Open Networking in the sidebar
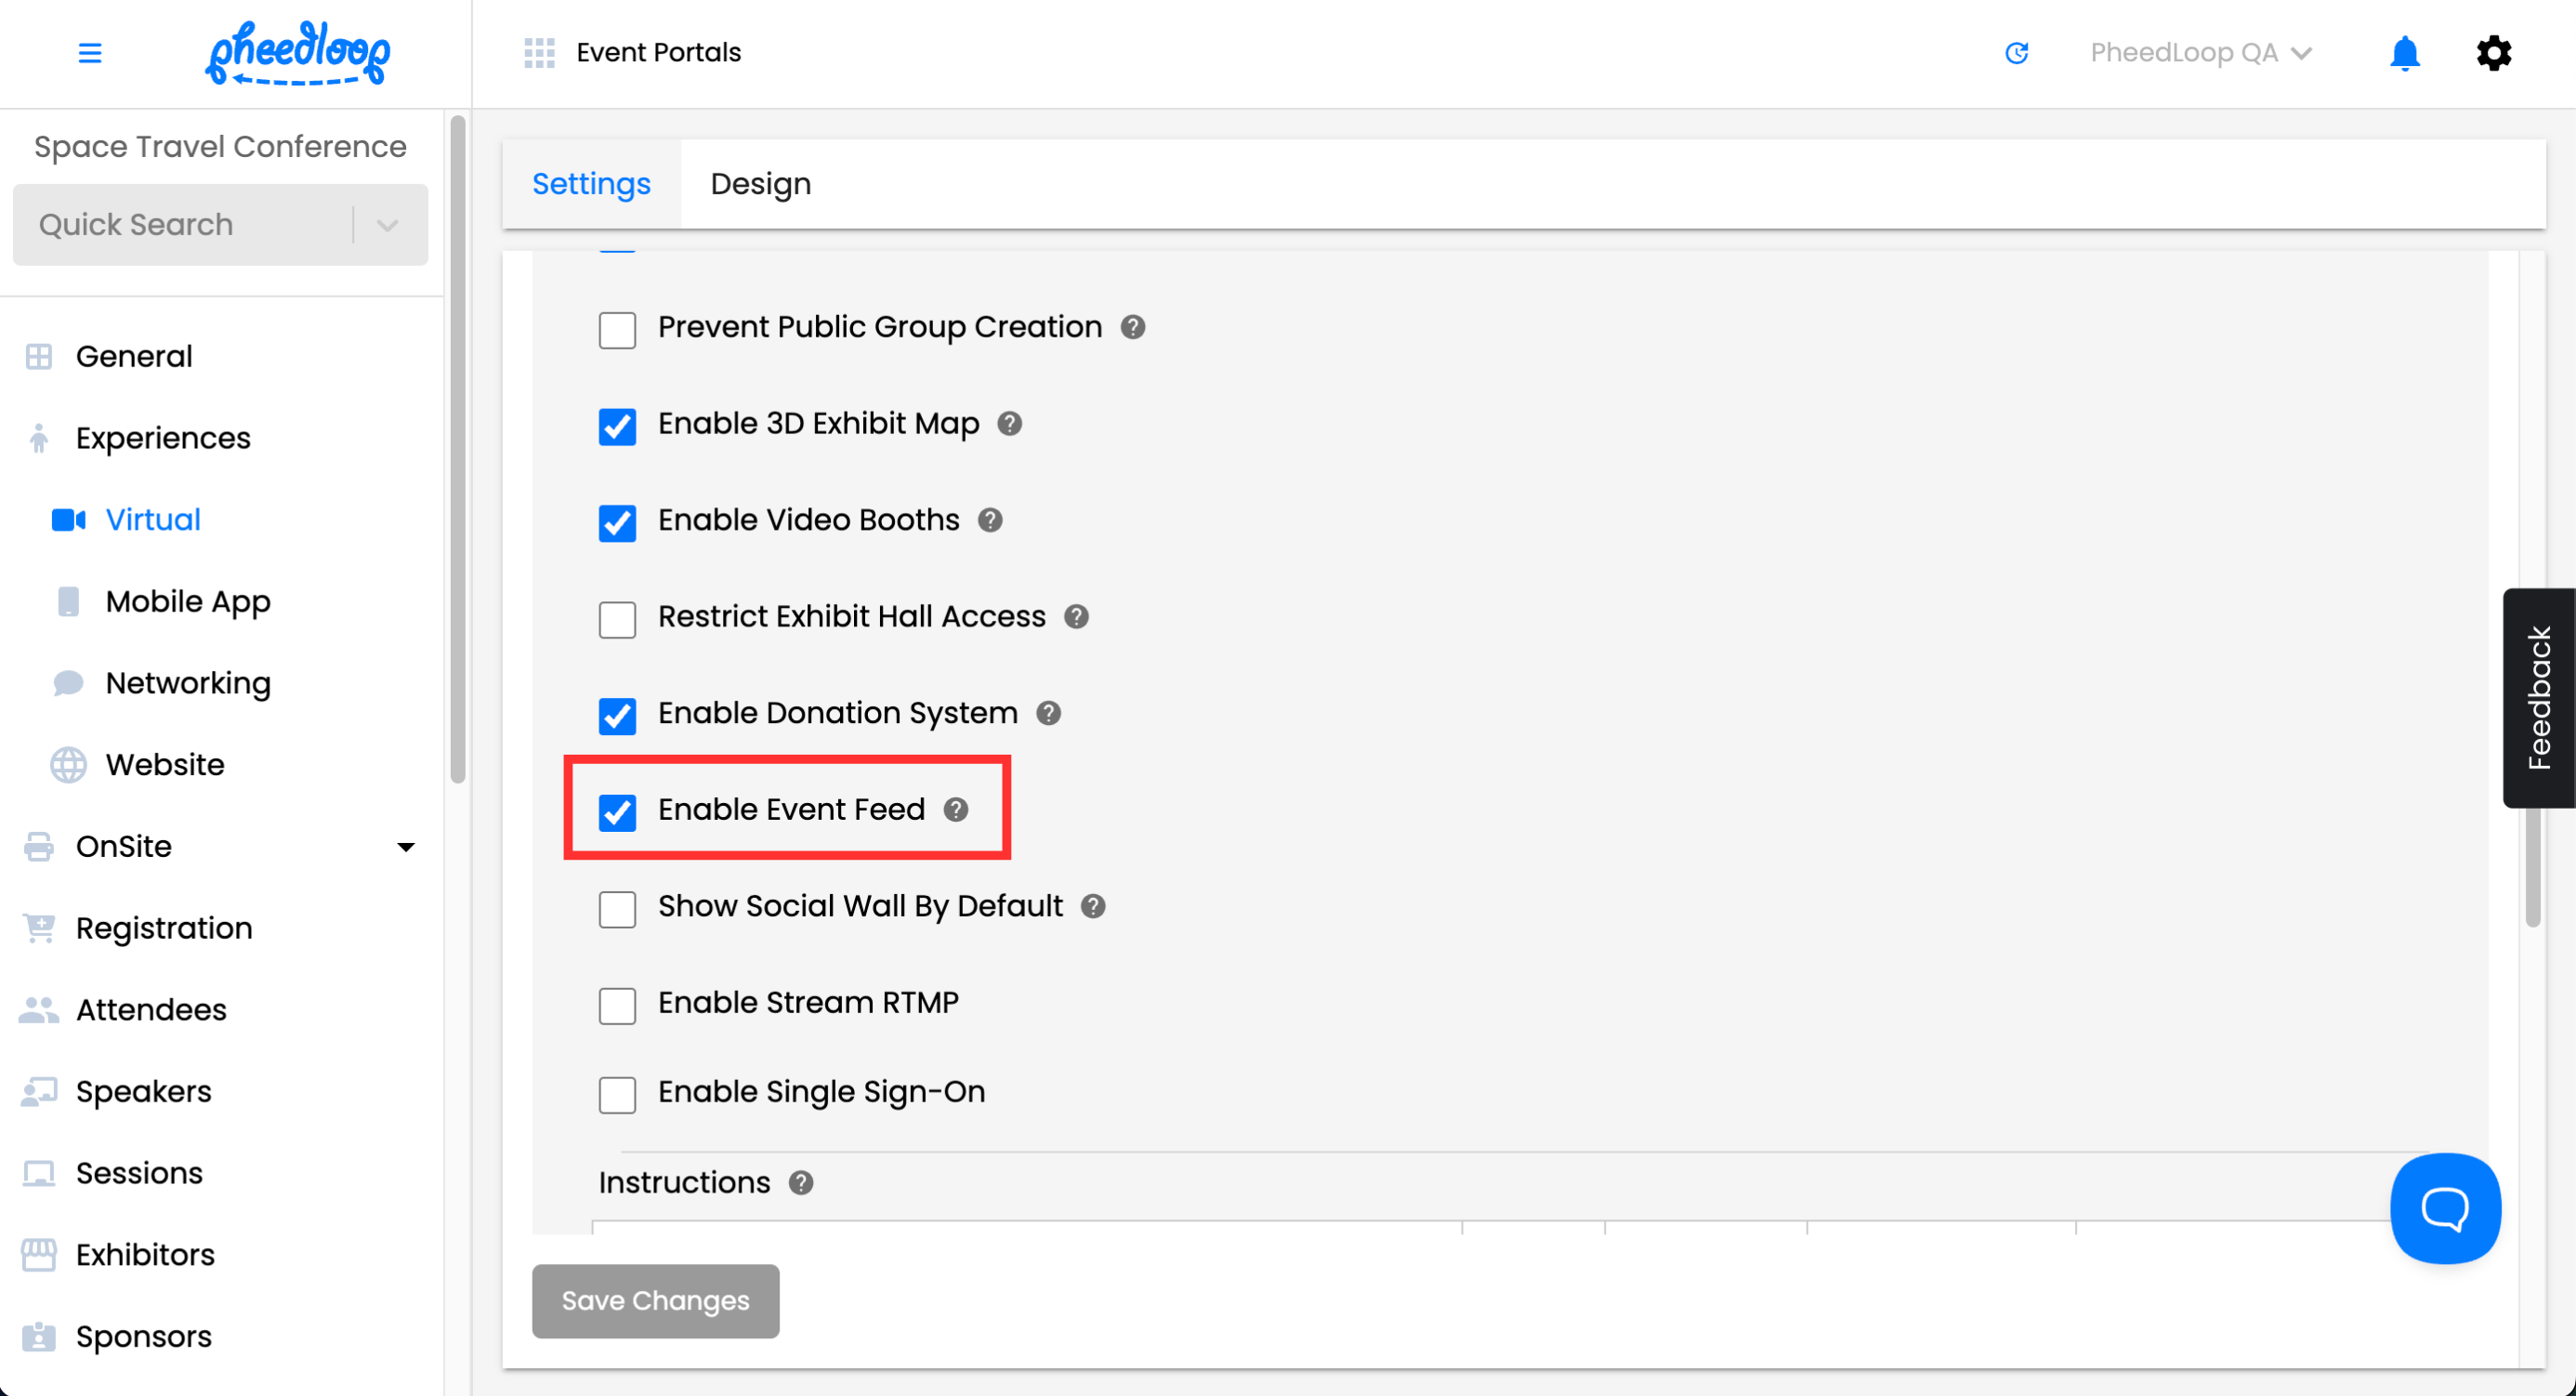The image size is (2576, 1396). point(188,683)
